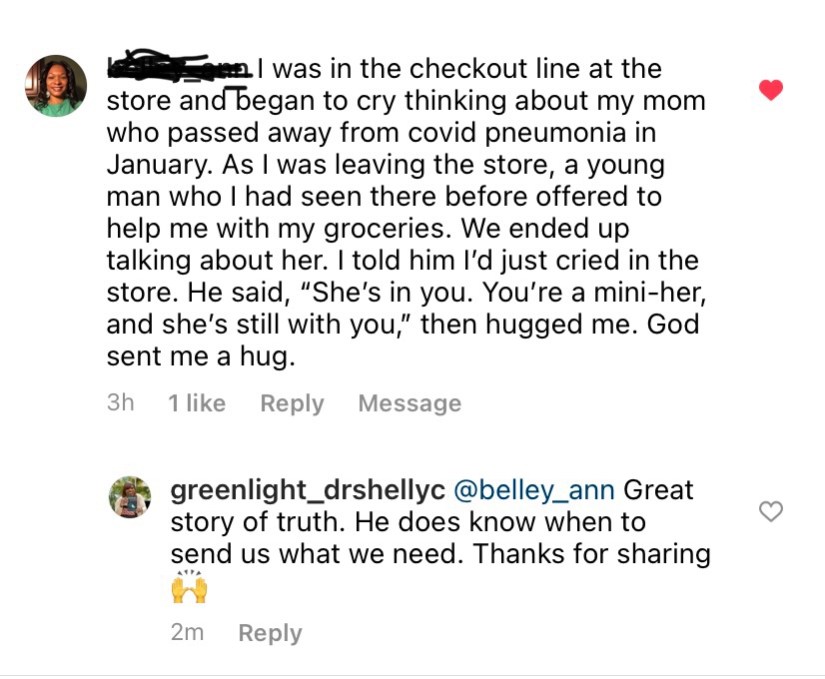Click the 2m timestamp
The height and width of the screenshot is (679, 825).
coord(187,633)
